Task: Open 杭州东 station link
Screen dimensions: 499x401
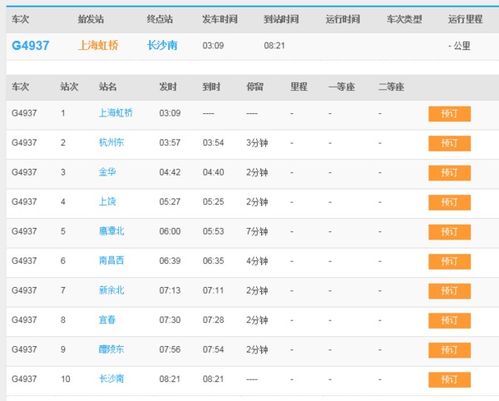Action: 111,143
